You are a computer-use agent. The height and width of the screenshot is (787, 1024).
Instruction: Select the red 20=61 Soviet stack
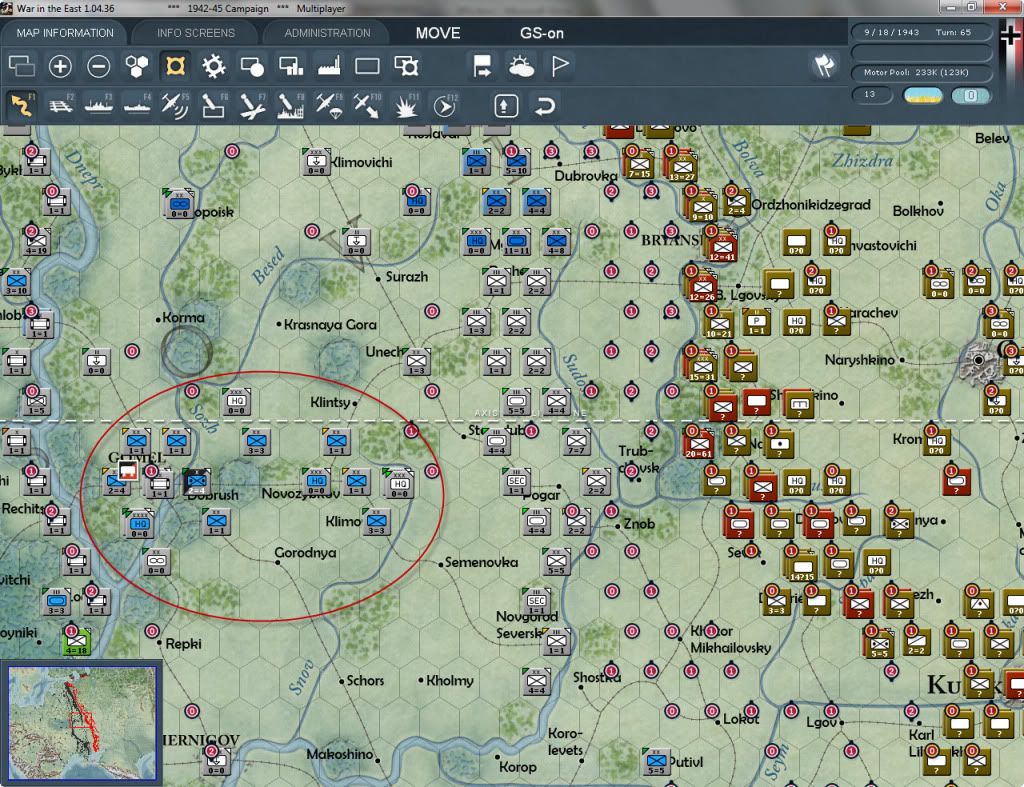pyautogui.click(x=698, y=444)
